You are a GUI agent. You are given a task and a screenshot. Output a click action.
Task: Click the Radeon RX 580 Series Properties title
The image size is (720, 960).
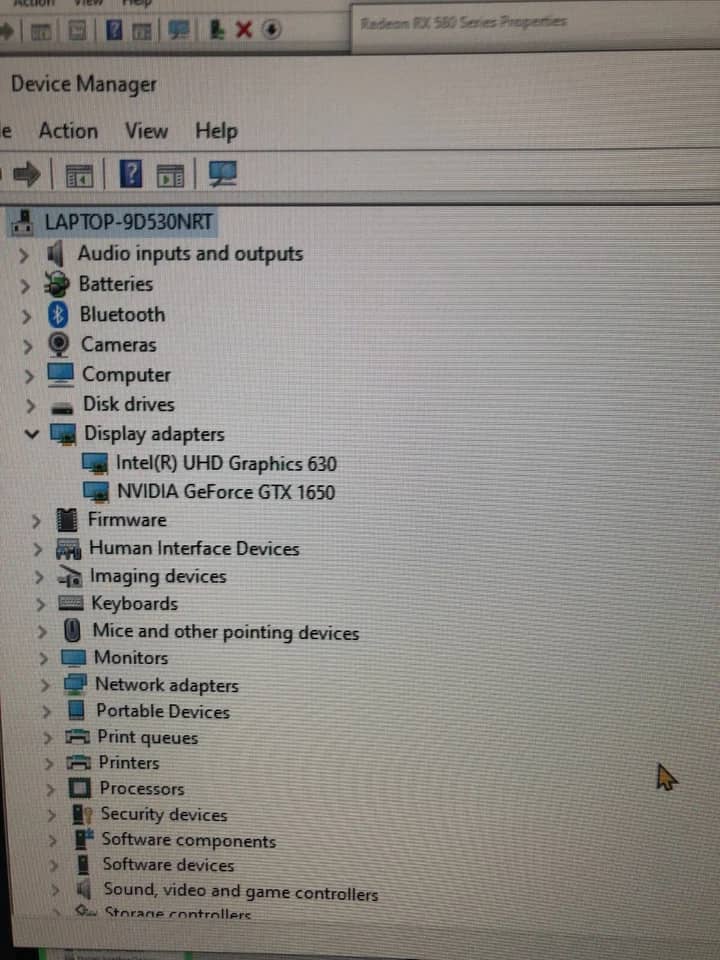[463, 23]
